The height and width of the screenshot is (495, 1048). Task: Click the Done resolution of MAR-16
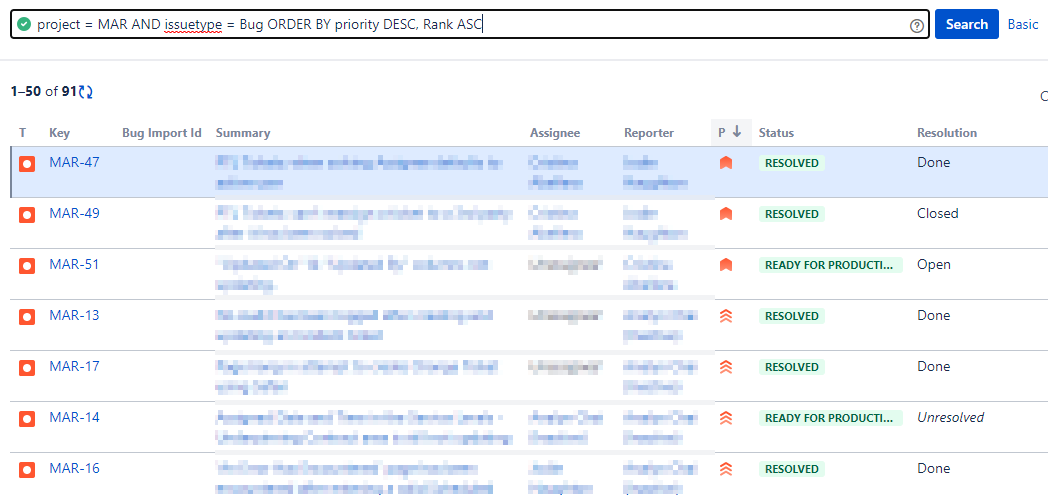point(934,468)
